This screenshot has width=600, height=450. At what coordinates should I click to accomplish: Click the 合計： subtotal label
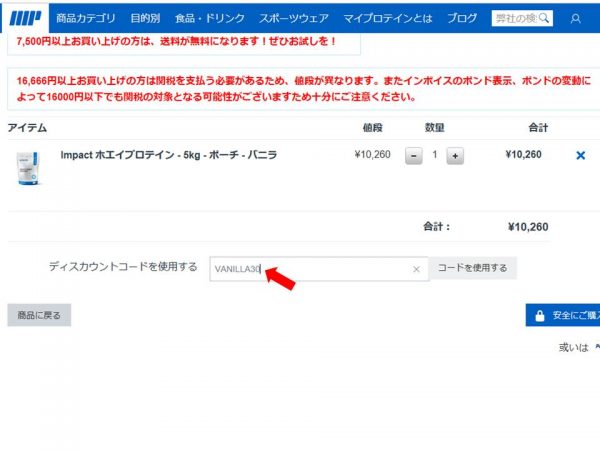(x=437, y=227)
